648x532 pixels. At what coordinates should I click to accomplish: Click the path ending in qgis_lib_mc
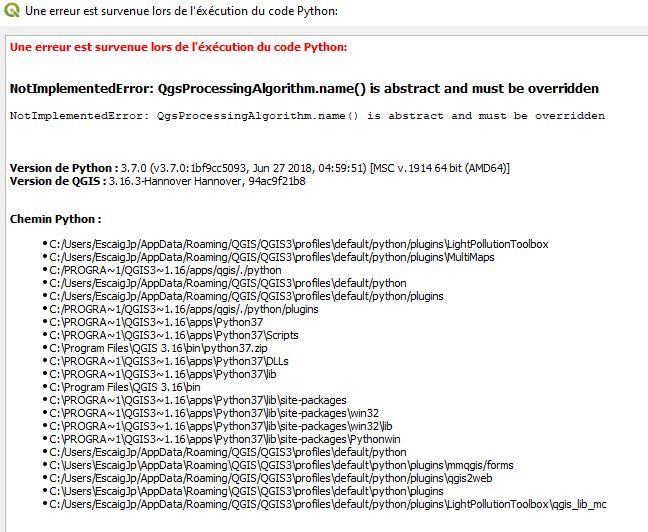[328, 504]
